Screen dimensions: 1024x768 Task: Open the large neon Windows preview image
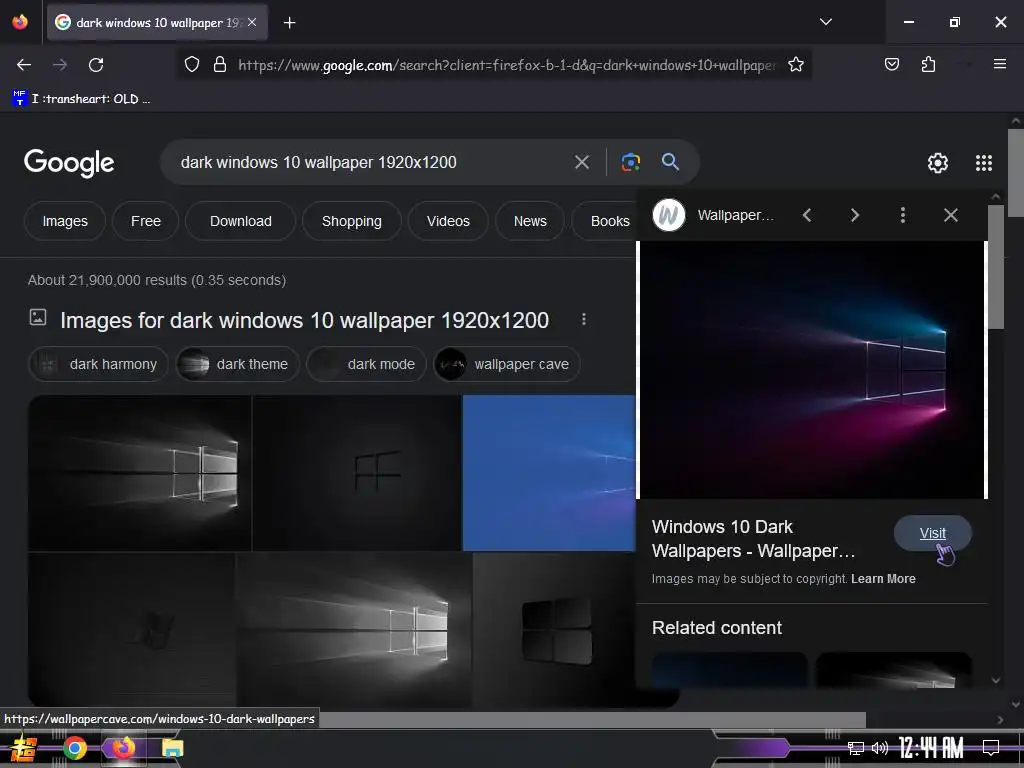pos(812,370)
